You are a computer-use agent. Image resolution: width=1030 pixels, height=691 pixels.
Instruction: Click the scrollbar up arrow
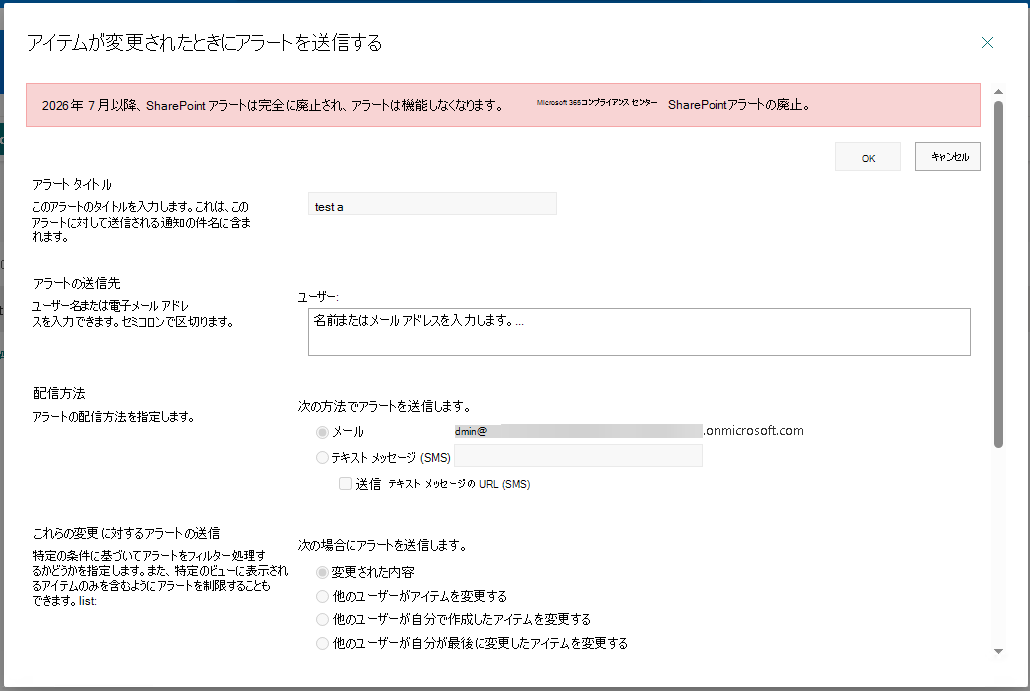coord(998,91)
